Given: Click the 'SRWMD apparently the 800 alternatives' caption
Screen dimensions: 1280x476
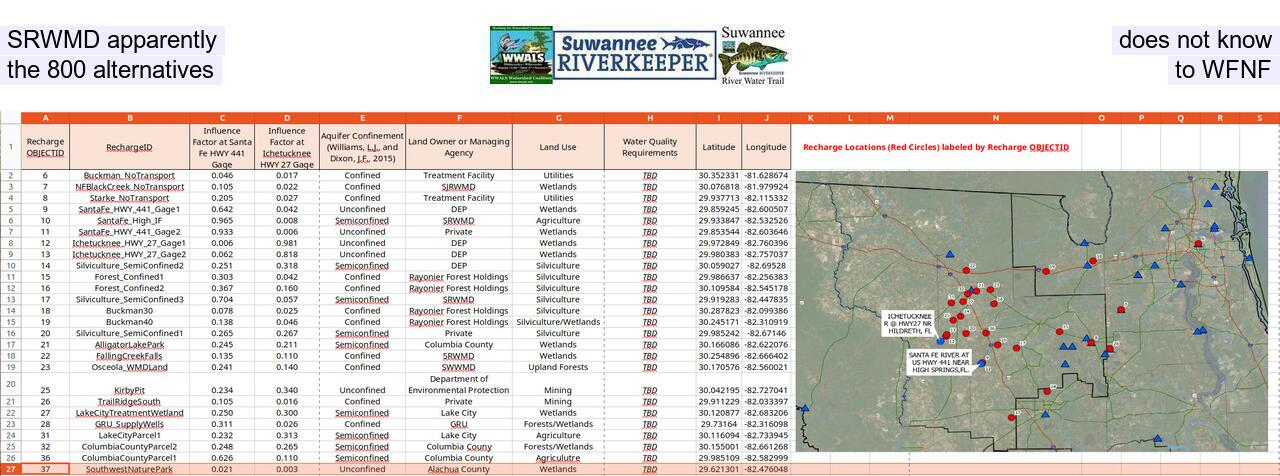Looking at the screenshot, I should coord(112,55).
